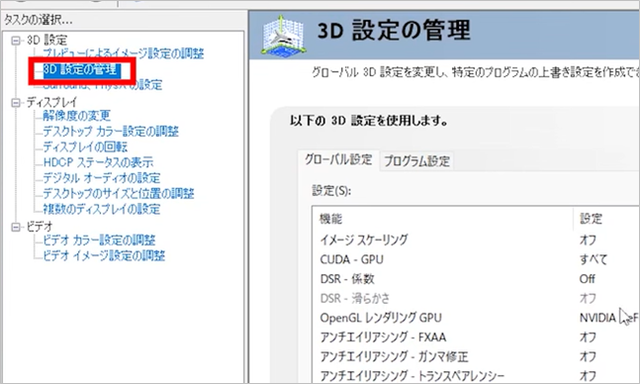Open プレビューによるイメージ設定の調整
This screenshot has height=384, width=640.
[123, 53]
